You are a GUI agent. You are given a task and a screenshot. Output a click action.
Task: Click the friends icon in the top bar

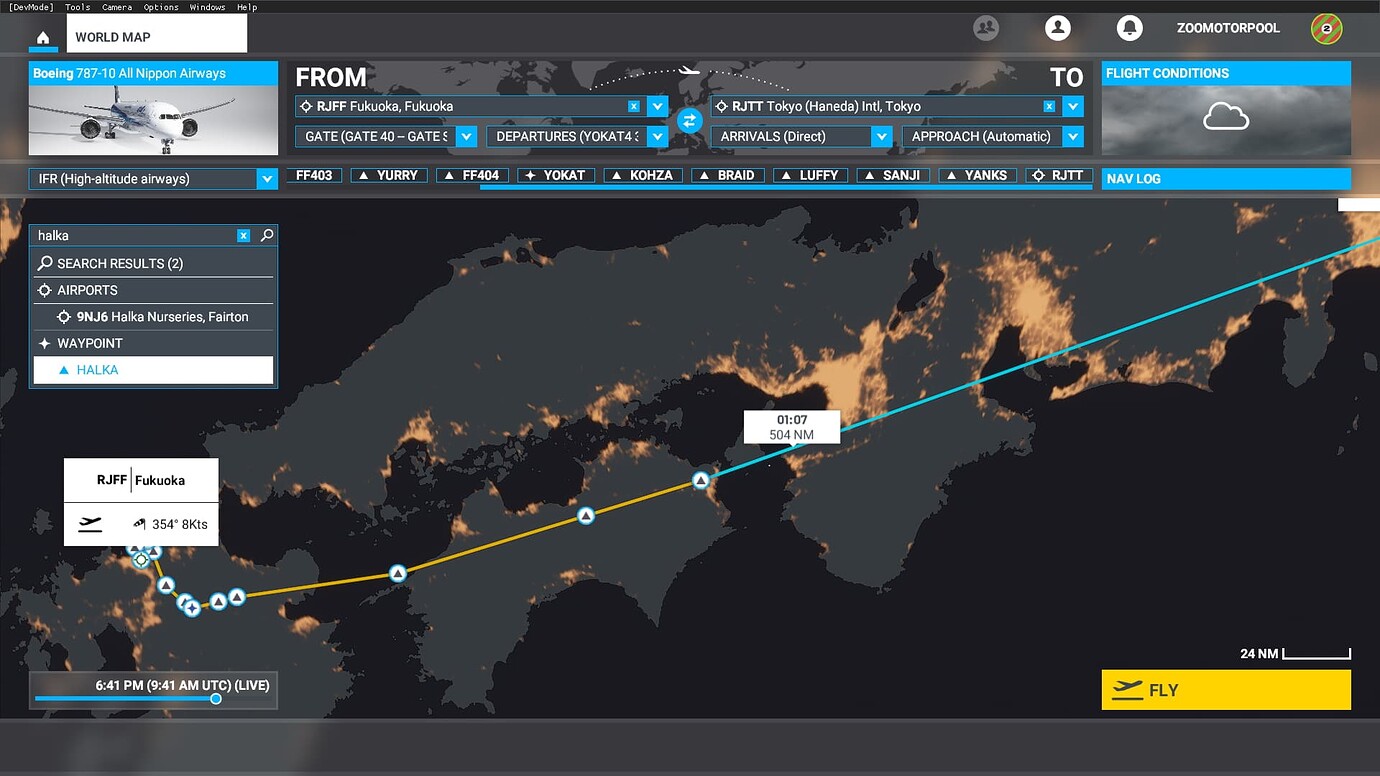click(x=986, y=28)
